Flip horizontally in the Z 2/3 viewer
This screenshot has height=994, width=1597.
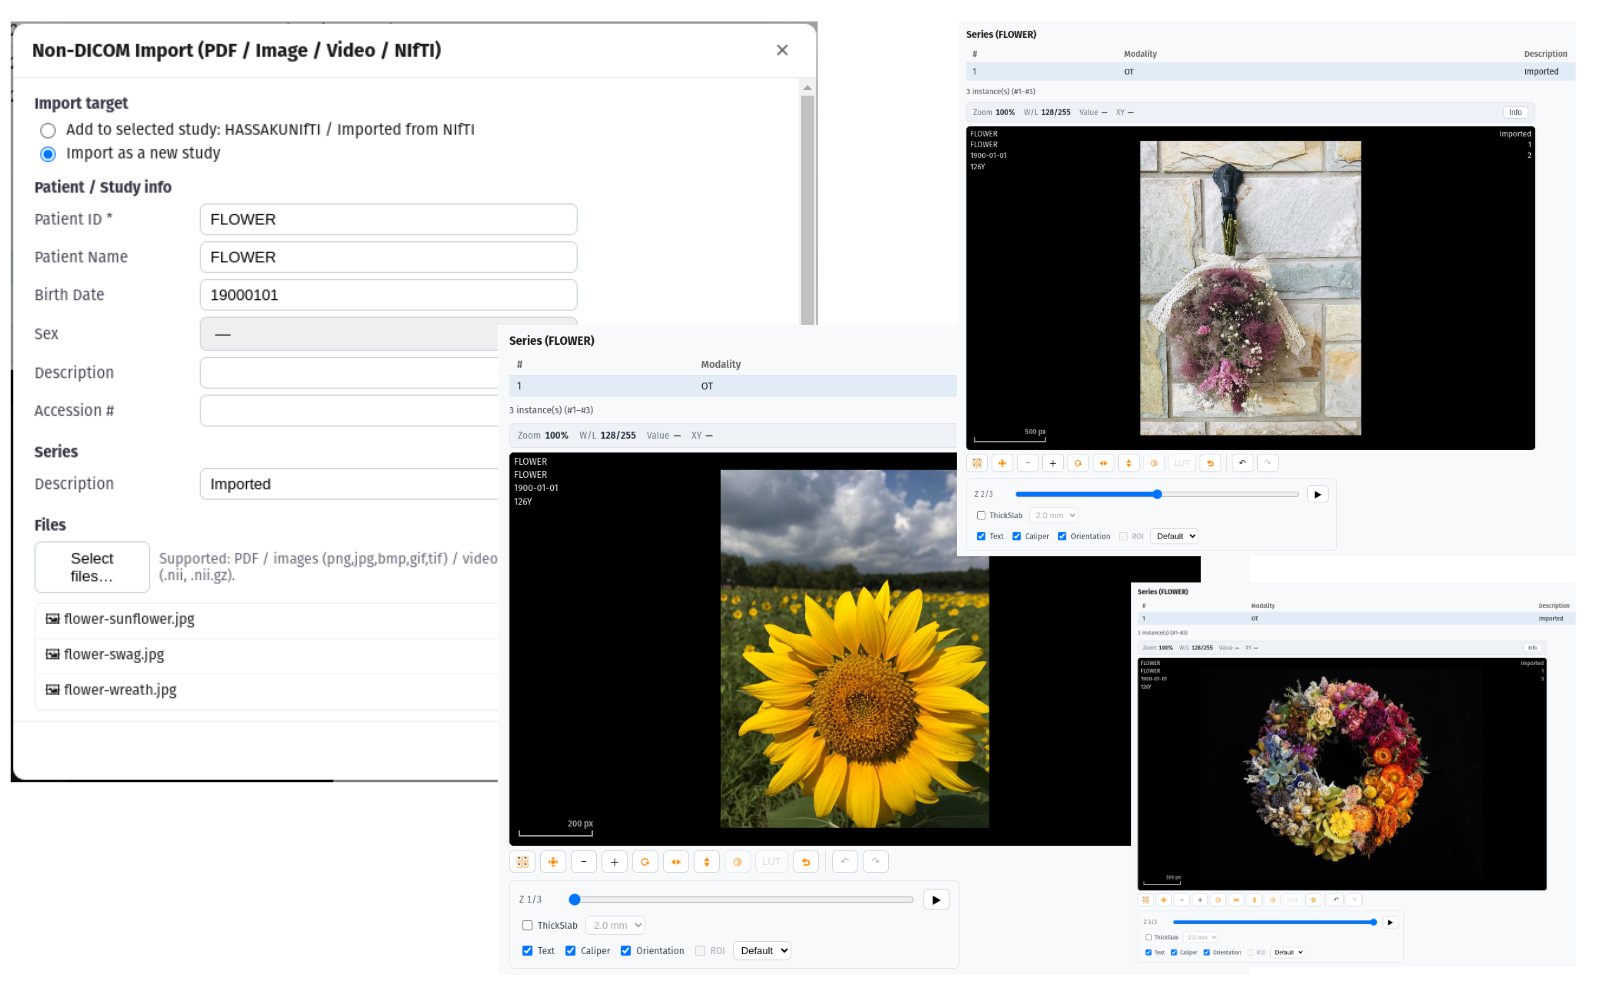1103,463
